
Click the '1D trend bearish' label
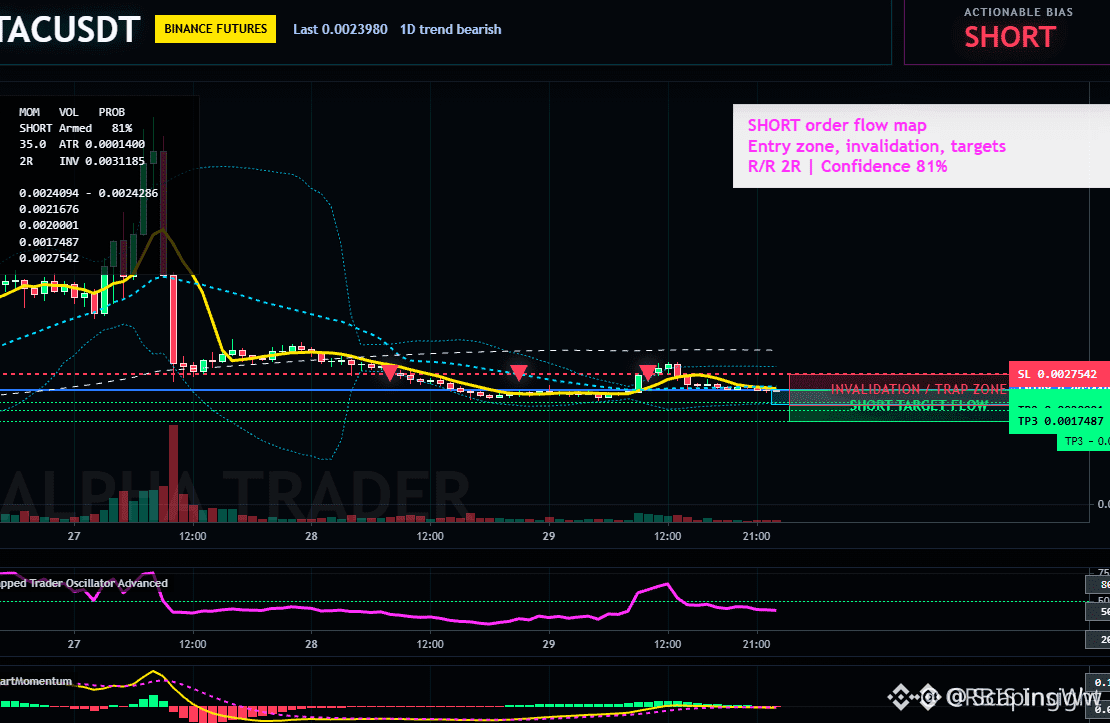pyautogui.click(x=450, y=29)
